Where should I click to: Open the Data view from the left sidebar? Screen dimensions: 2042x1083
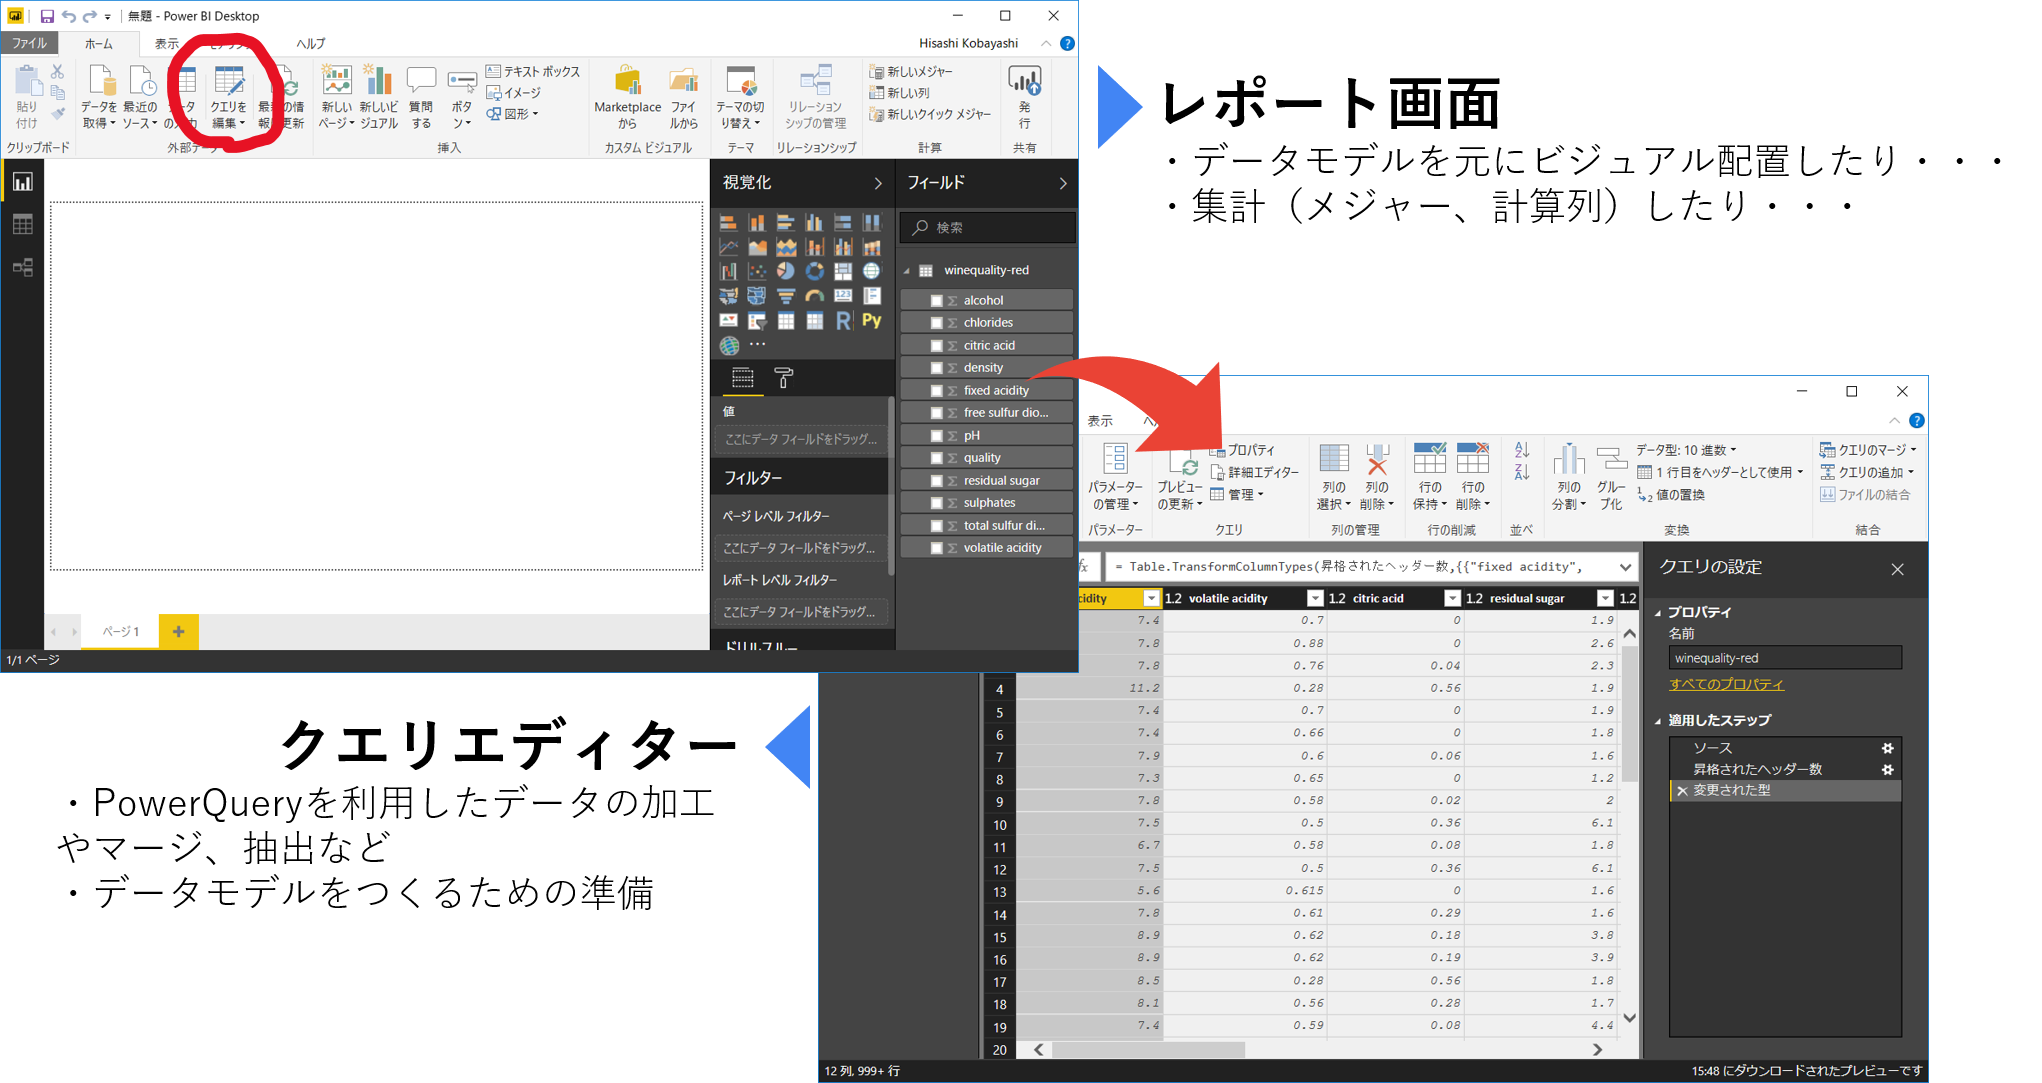click(22, 224)
